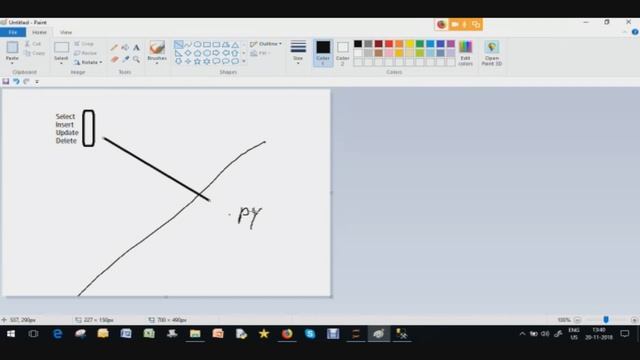
Task: Pick the green color swatch
Action: (x=420, y=44)
